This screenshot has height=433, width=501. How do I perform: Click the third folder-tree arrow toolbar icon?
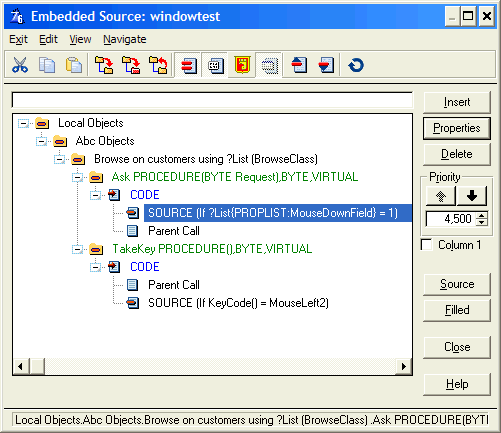[158, 65]
